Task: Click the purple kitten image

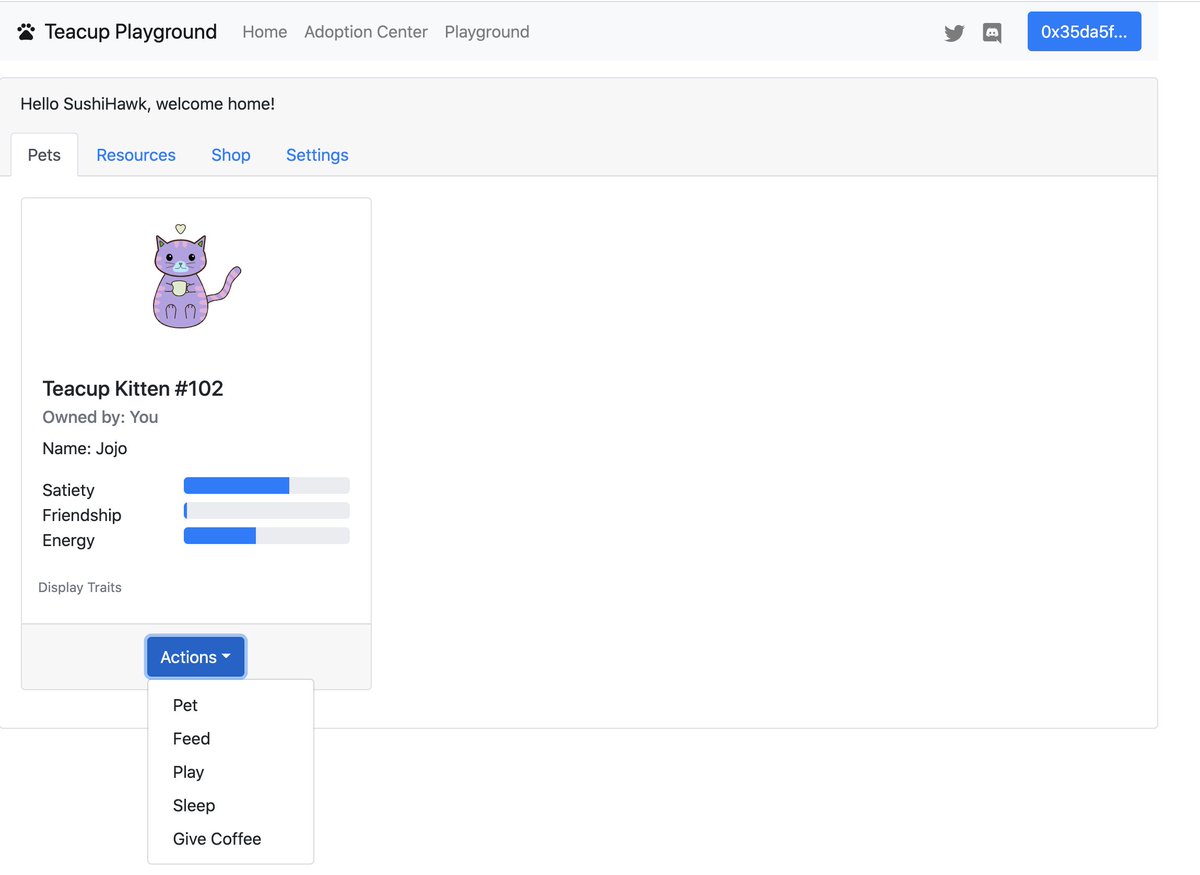Action: 196,277
